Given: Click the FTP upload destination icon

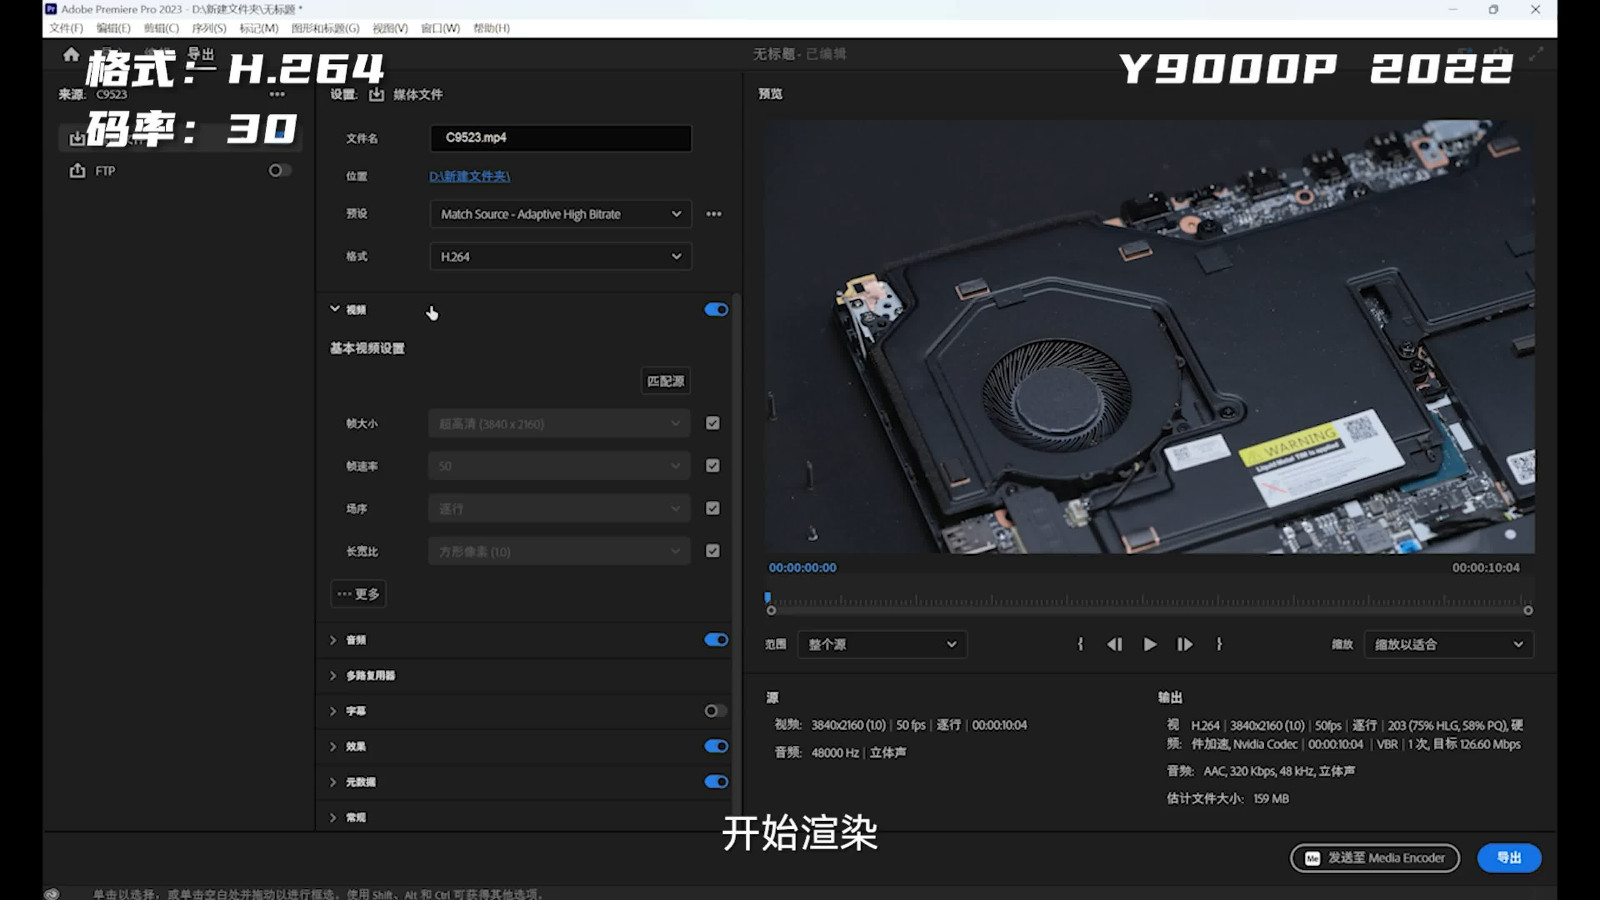Looking at the screenshot, I should pos(77,171).
